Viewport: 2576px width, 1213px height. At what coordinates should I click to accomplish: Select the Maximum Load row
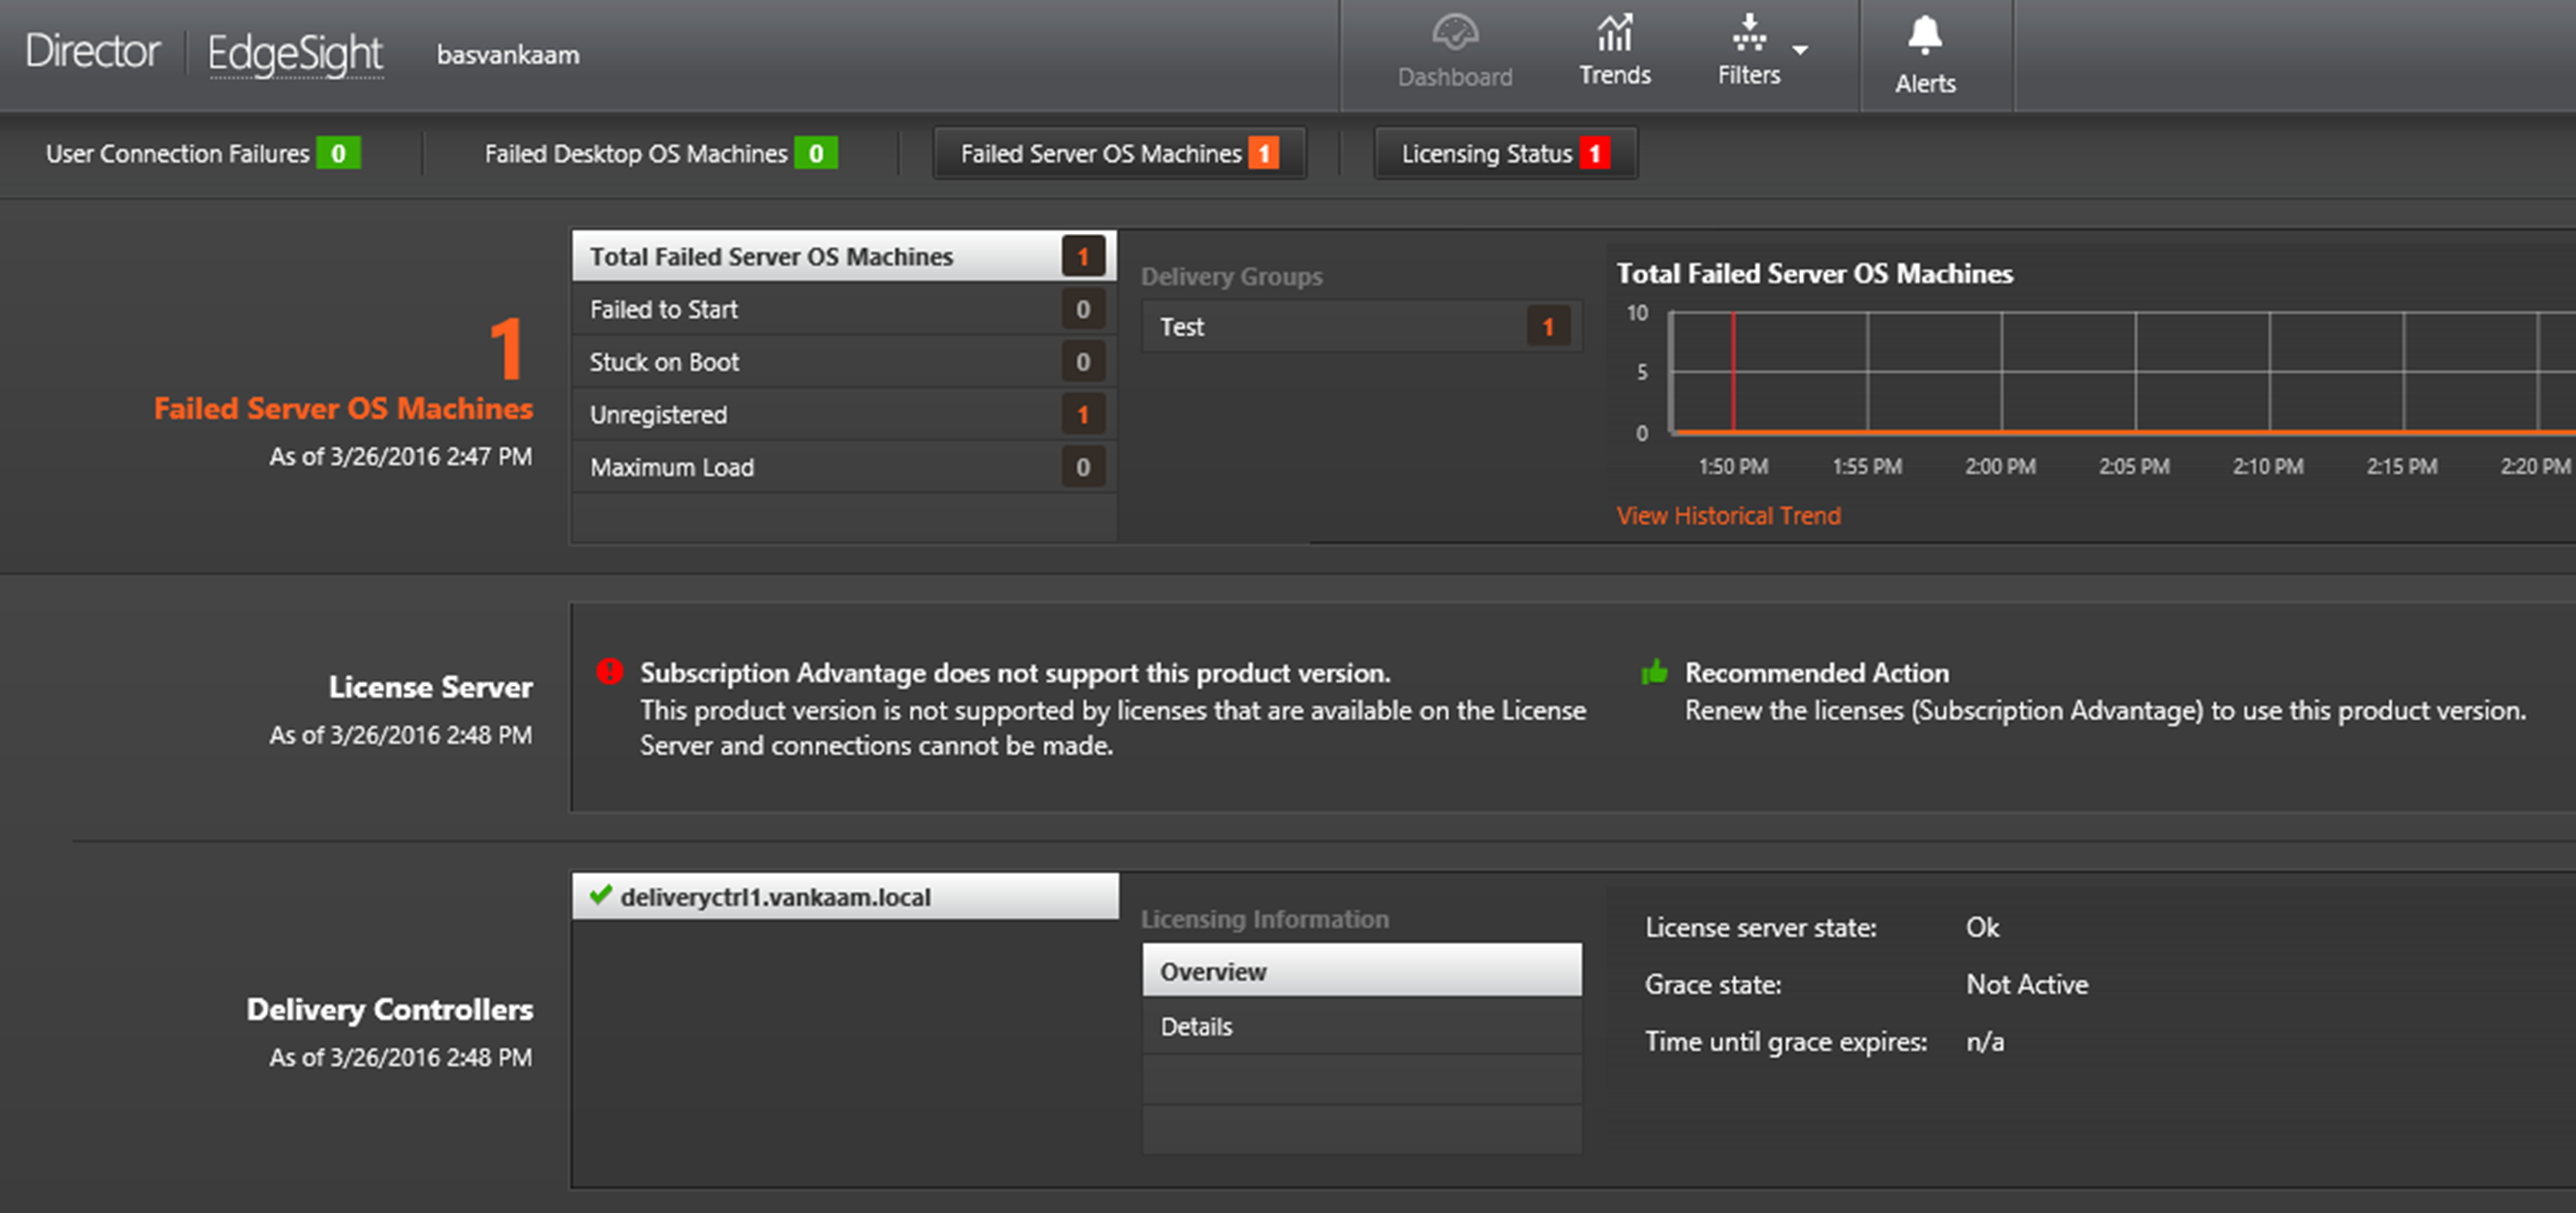pyautogui.click(x=844, y=467)
